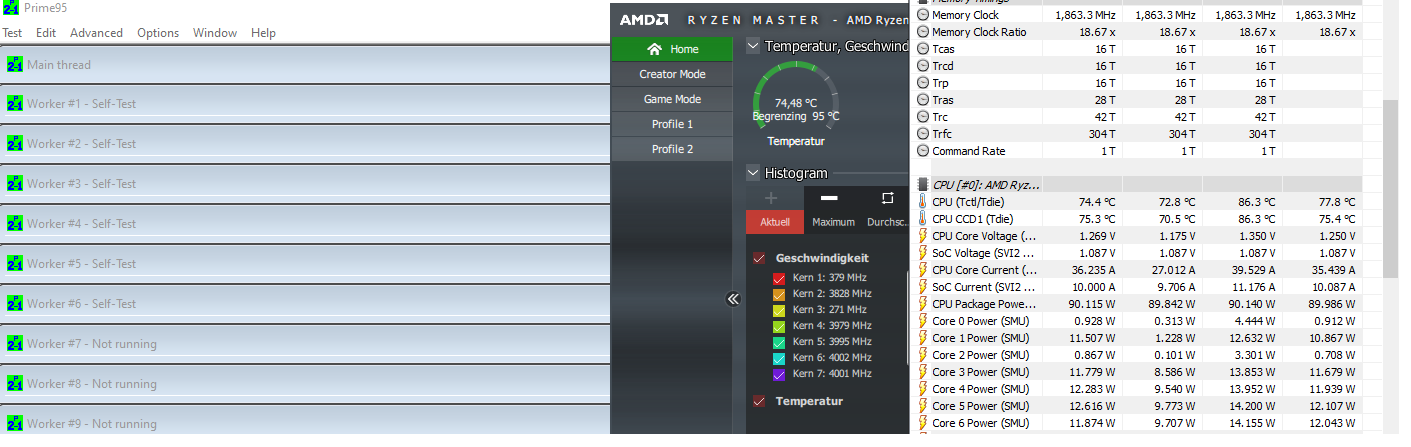Select the Worker #5 - Self-Test window bar

[305, 264]
